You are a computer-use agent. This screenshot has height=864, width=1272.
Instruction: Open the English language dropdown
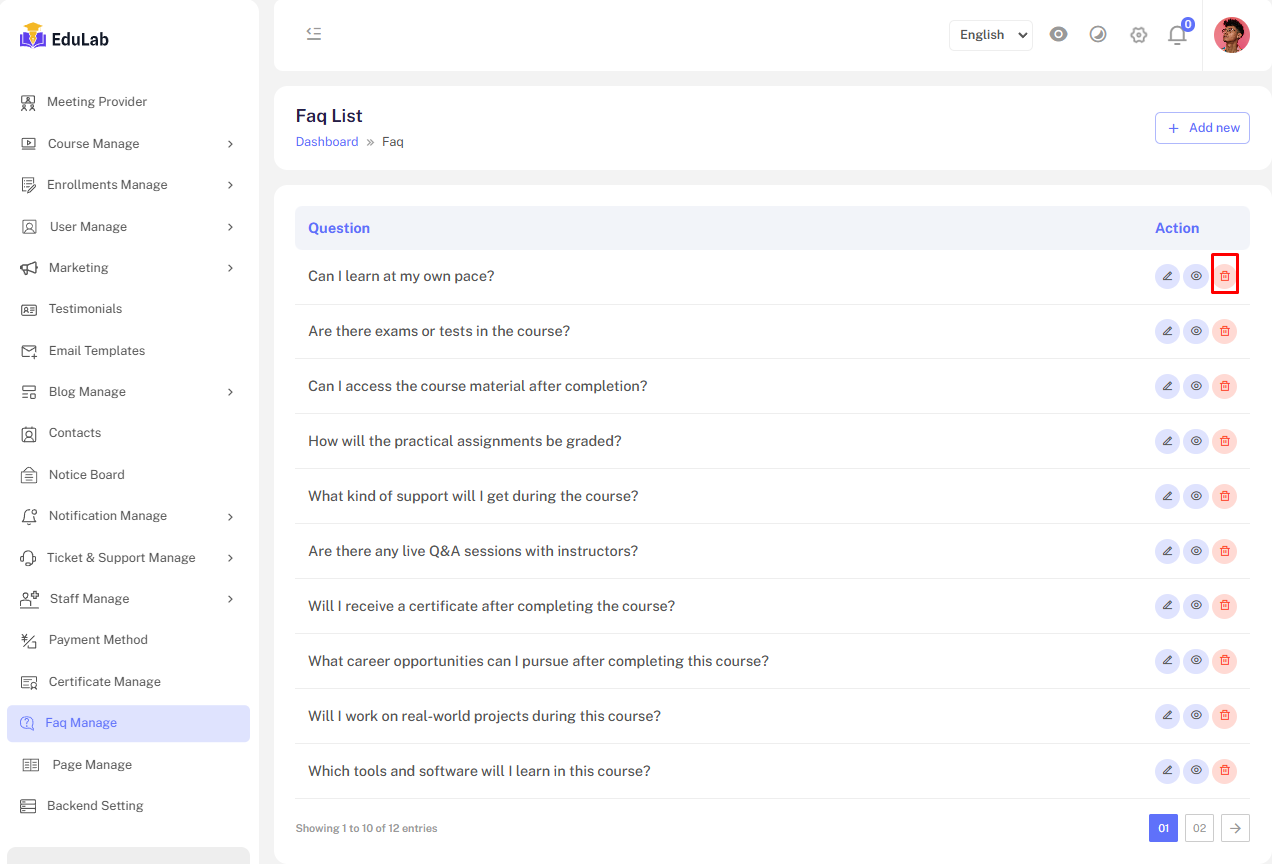click(x=990, y=35)
